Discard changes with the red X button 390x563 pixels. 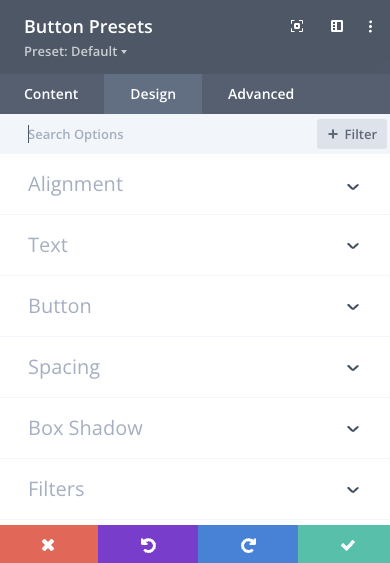click(49, 544)
